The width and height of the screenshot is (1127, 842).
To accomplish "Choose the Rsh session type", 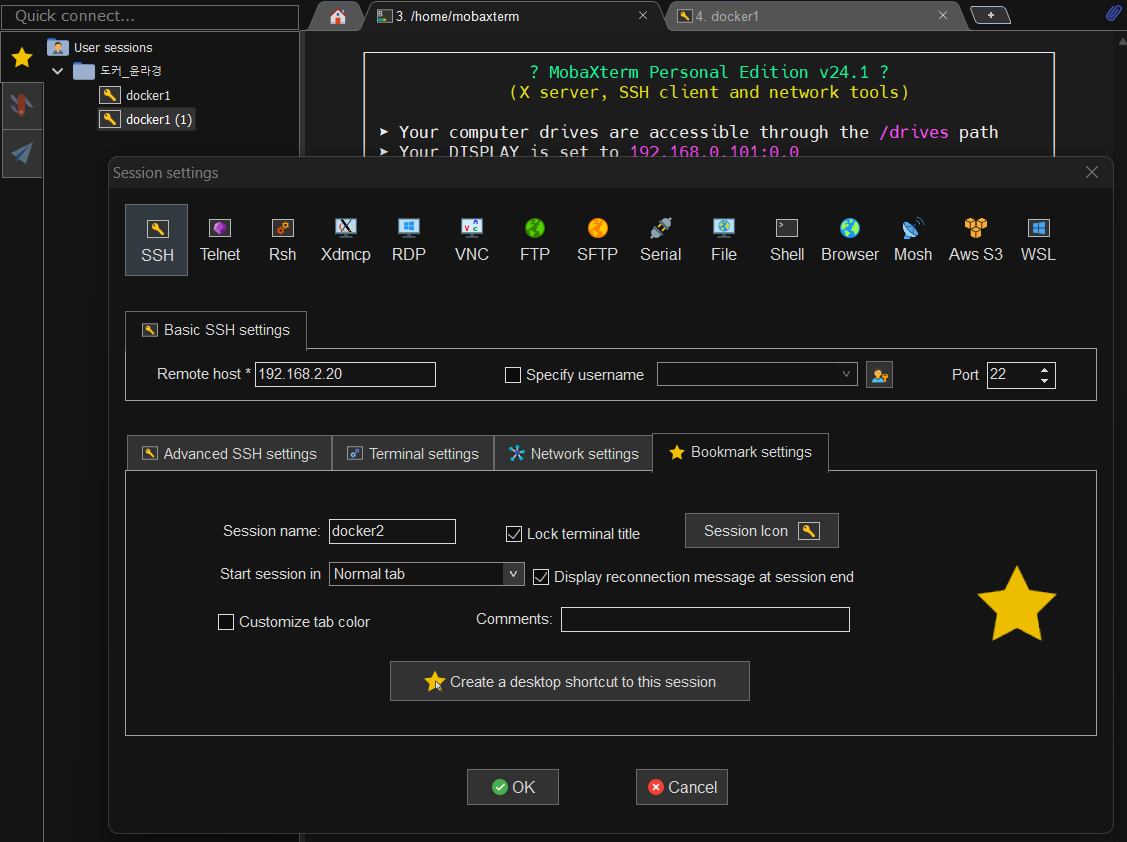I will pyautogui.click(x=282, y=240).
